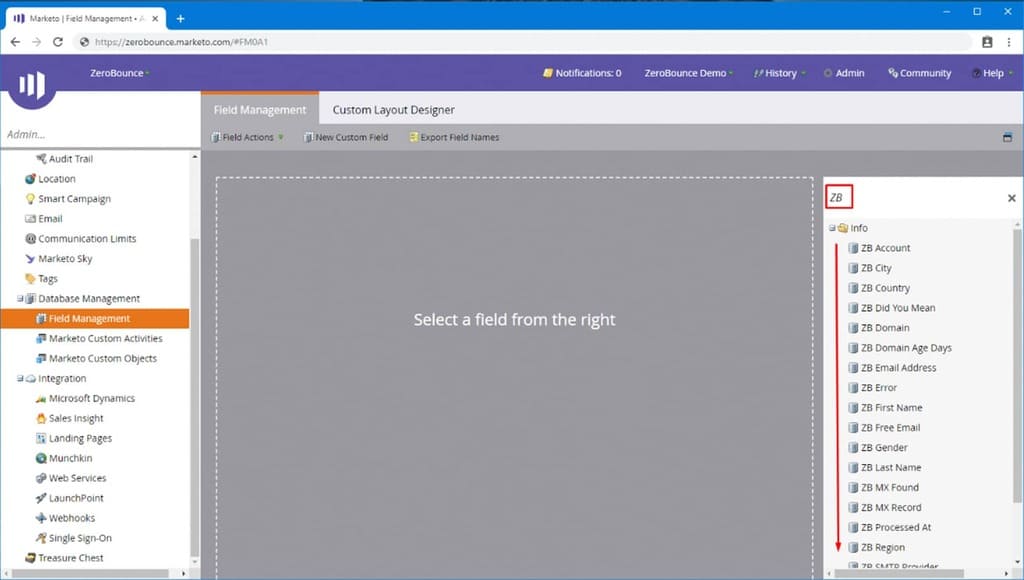Screen dimensions: 1024x580
Task: Click the window restore icon in toolbar
Action: click(x=1007, y=137)
